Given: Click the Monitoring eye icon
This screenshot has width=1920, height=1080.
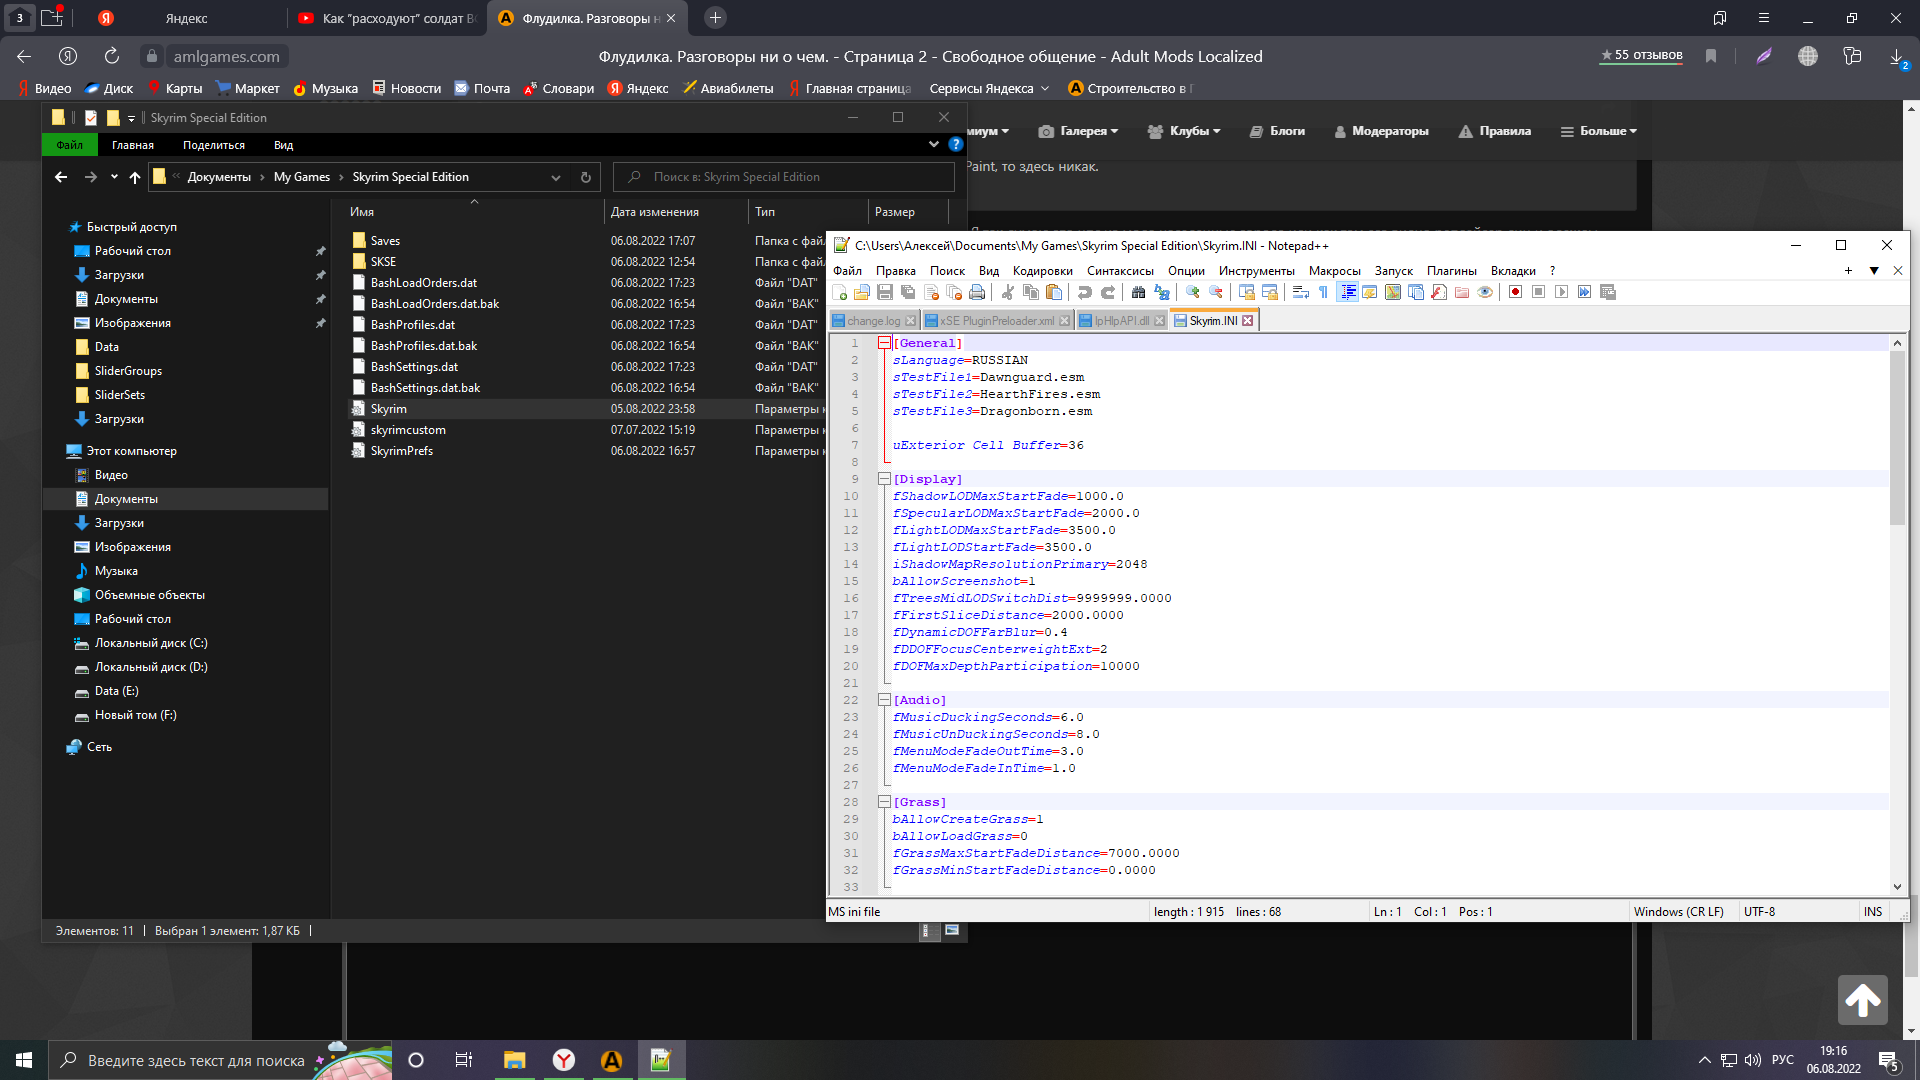Looking at the screenshot, I should (x=1485, y=292).
